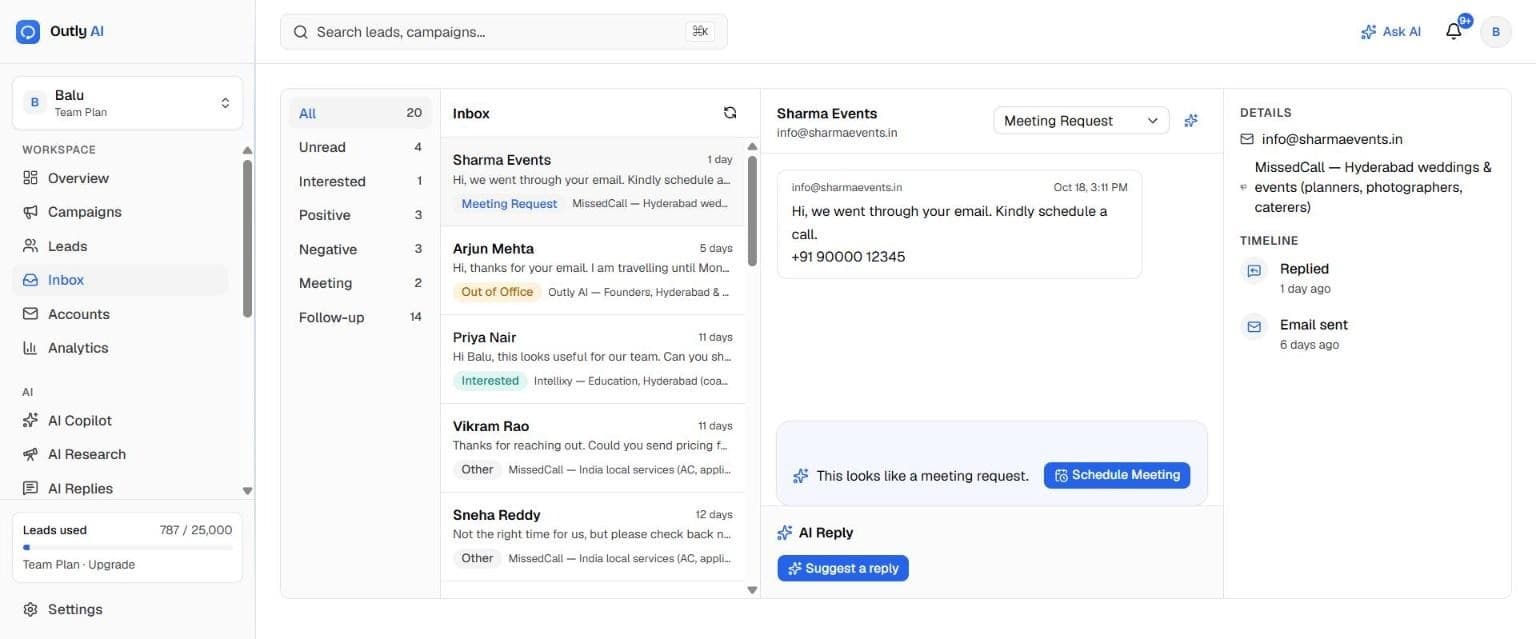The height and width of the screenshot is (639, 1536).
Task: Click inbox list scroll down arrow
Action: [752, 590]
